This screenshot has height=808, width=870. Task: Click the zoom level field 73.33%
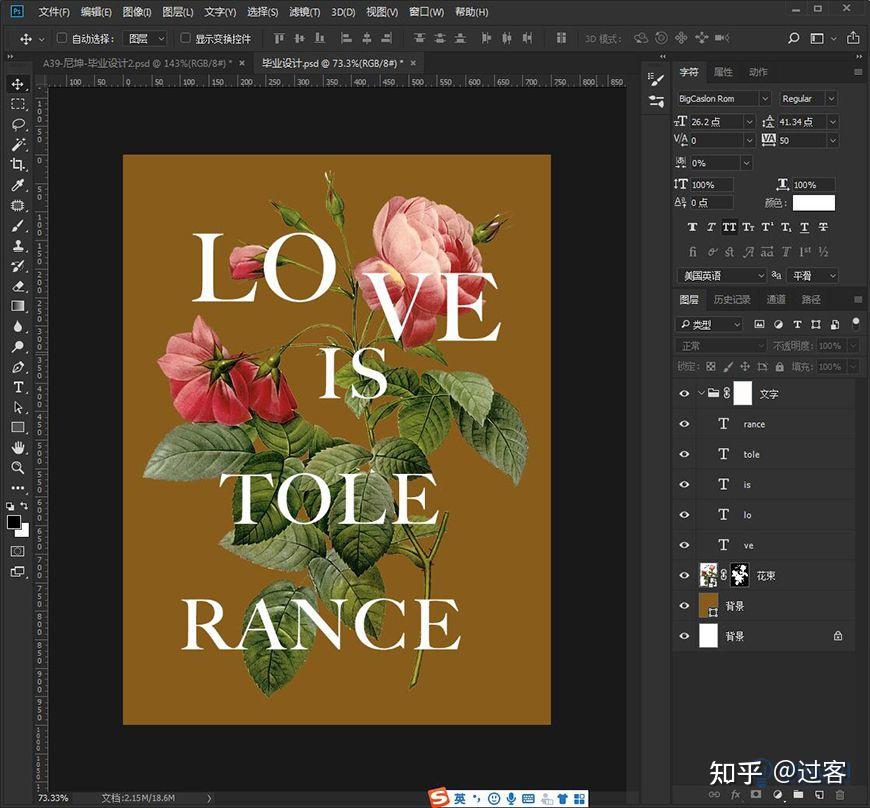(x=53, y=797)
